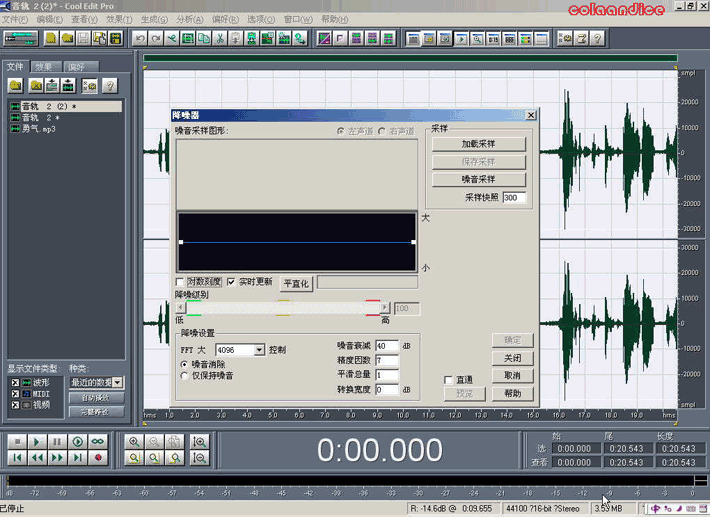Expand the 最近的数据 sort dropdown
The width and height of the screenshot is (710, 517).
[118, 382]
